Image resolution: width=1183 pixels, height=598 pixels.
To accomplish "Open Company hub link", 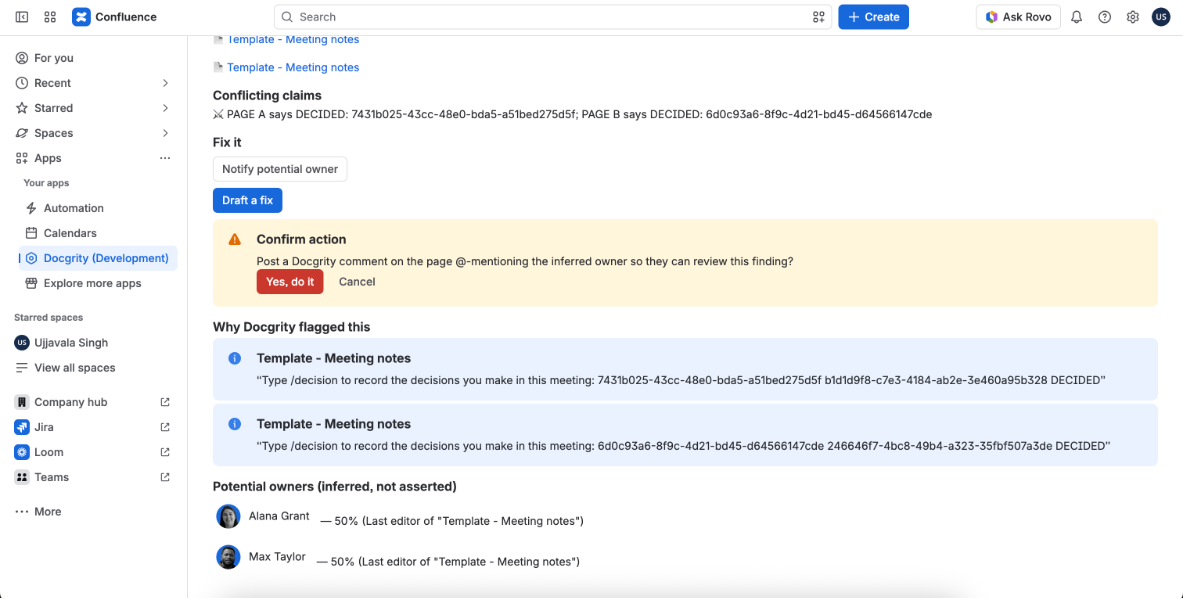I will click(71, 402).
